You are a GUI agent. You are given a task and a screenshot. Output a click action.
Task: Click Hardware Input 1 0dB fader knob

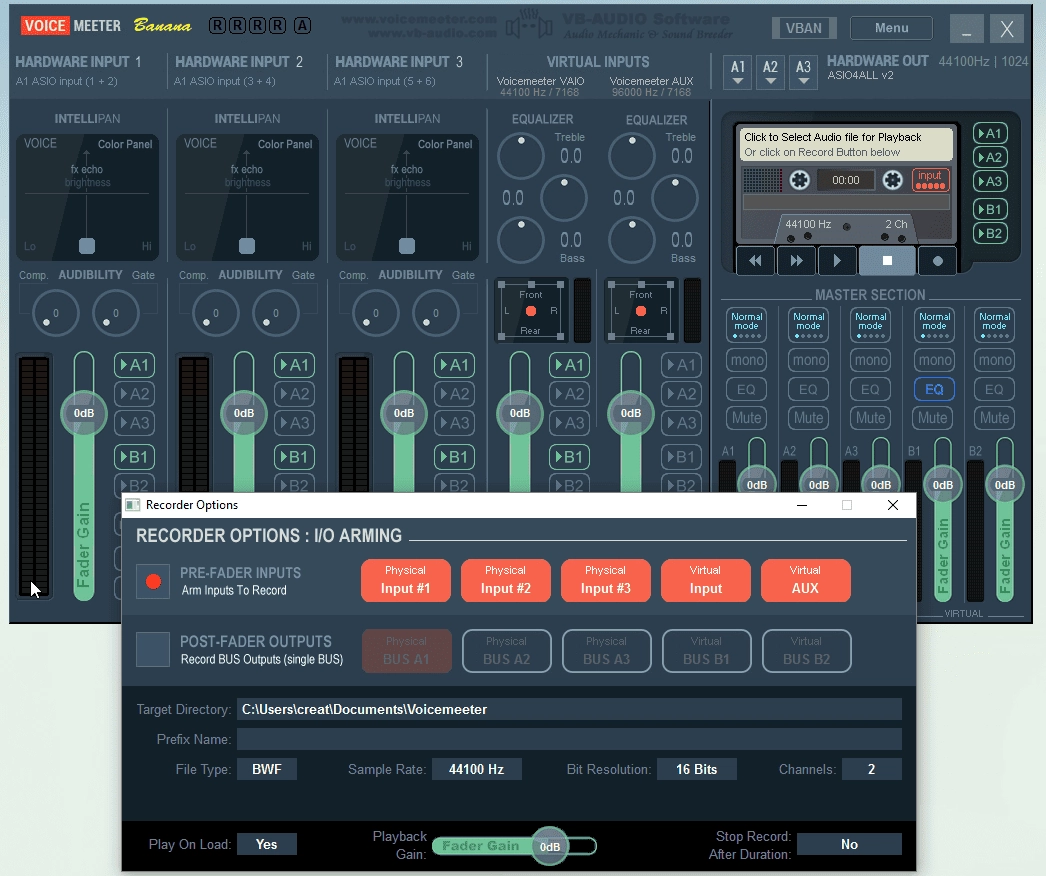coord(83,413)
